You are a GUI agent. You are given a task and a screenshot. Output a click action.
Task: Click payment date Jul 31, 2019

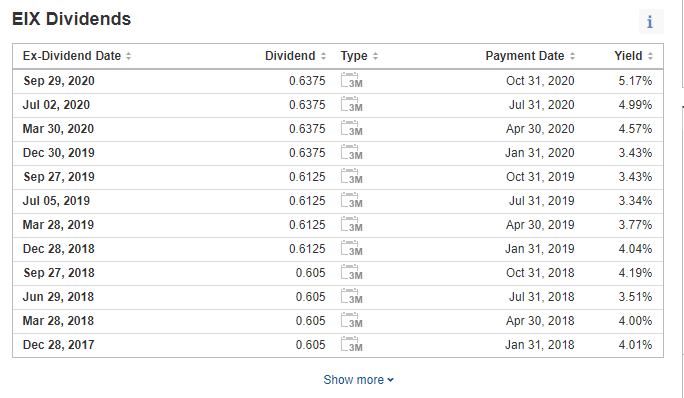(x=541, y=201)
